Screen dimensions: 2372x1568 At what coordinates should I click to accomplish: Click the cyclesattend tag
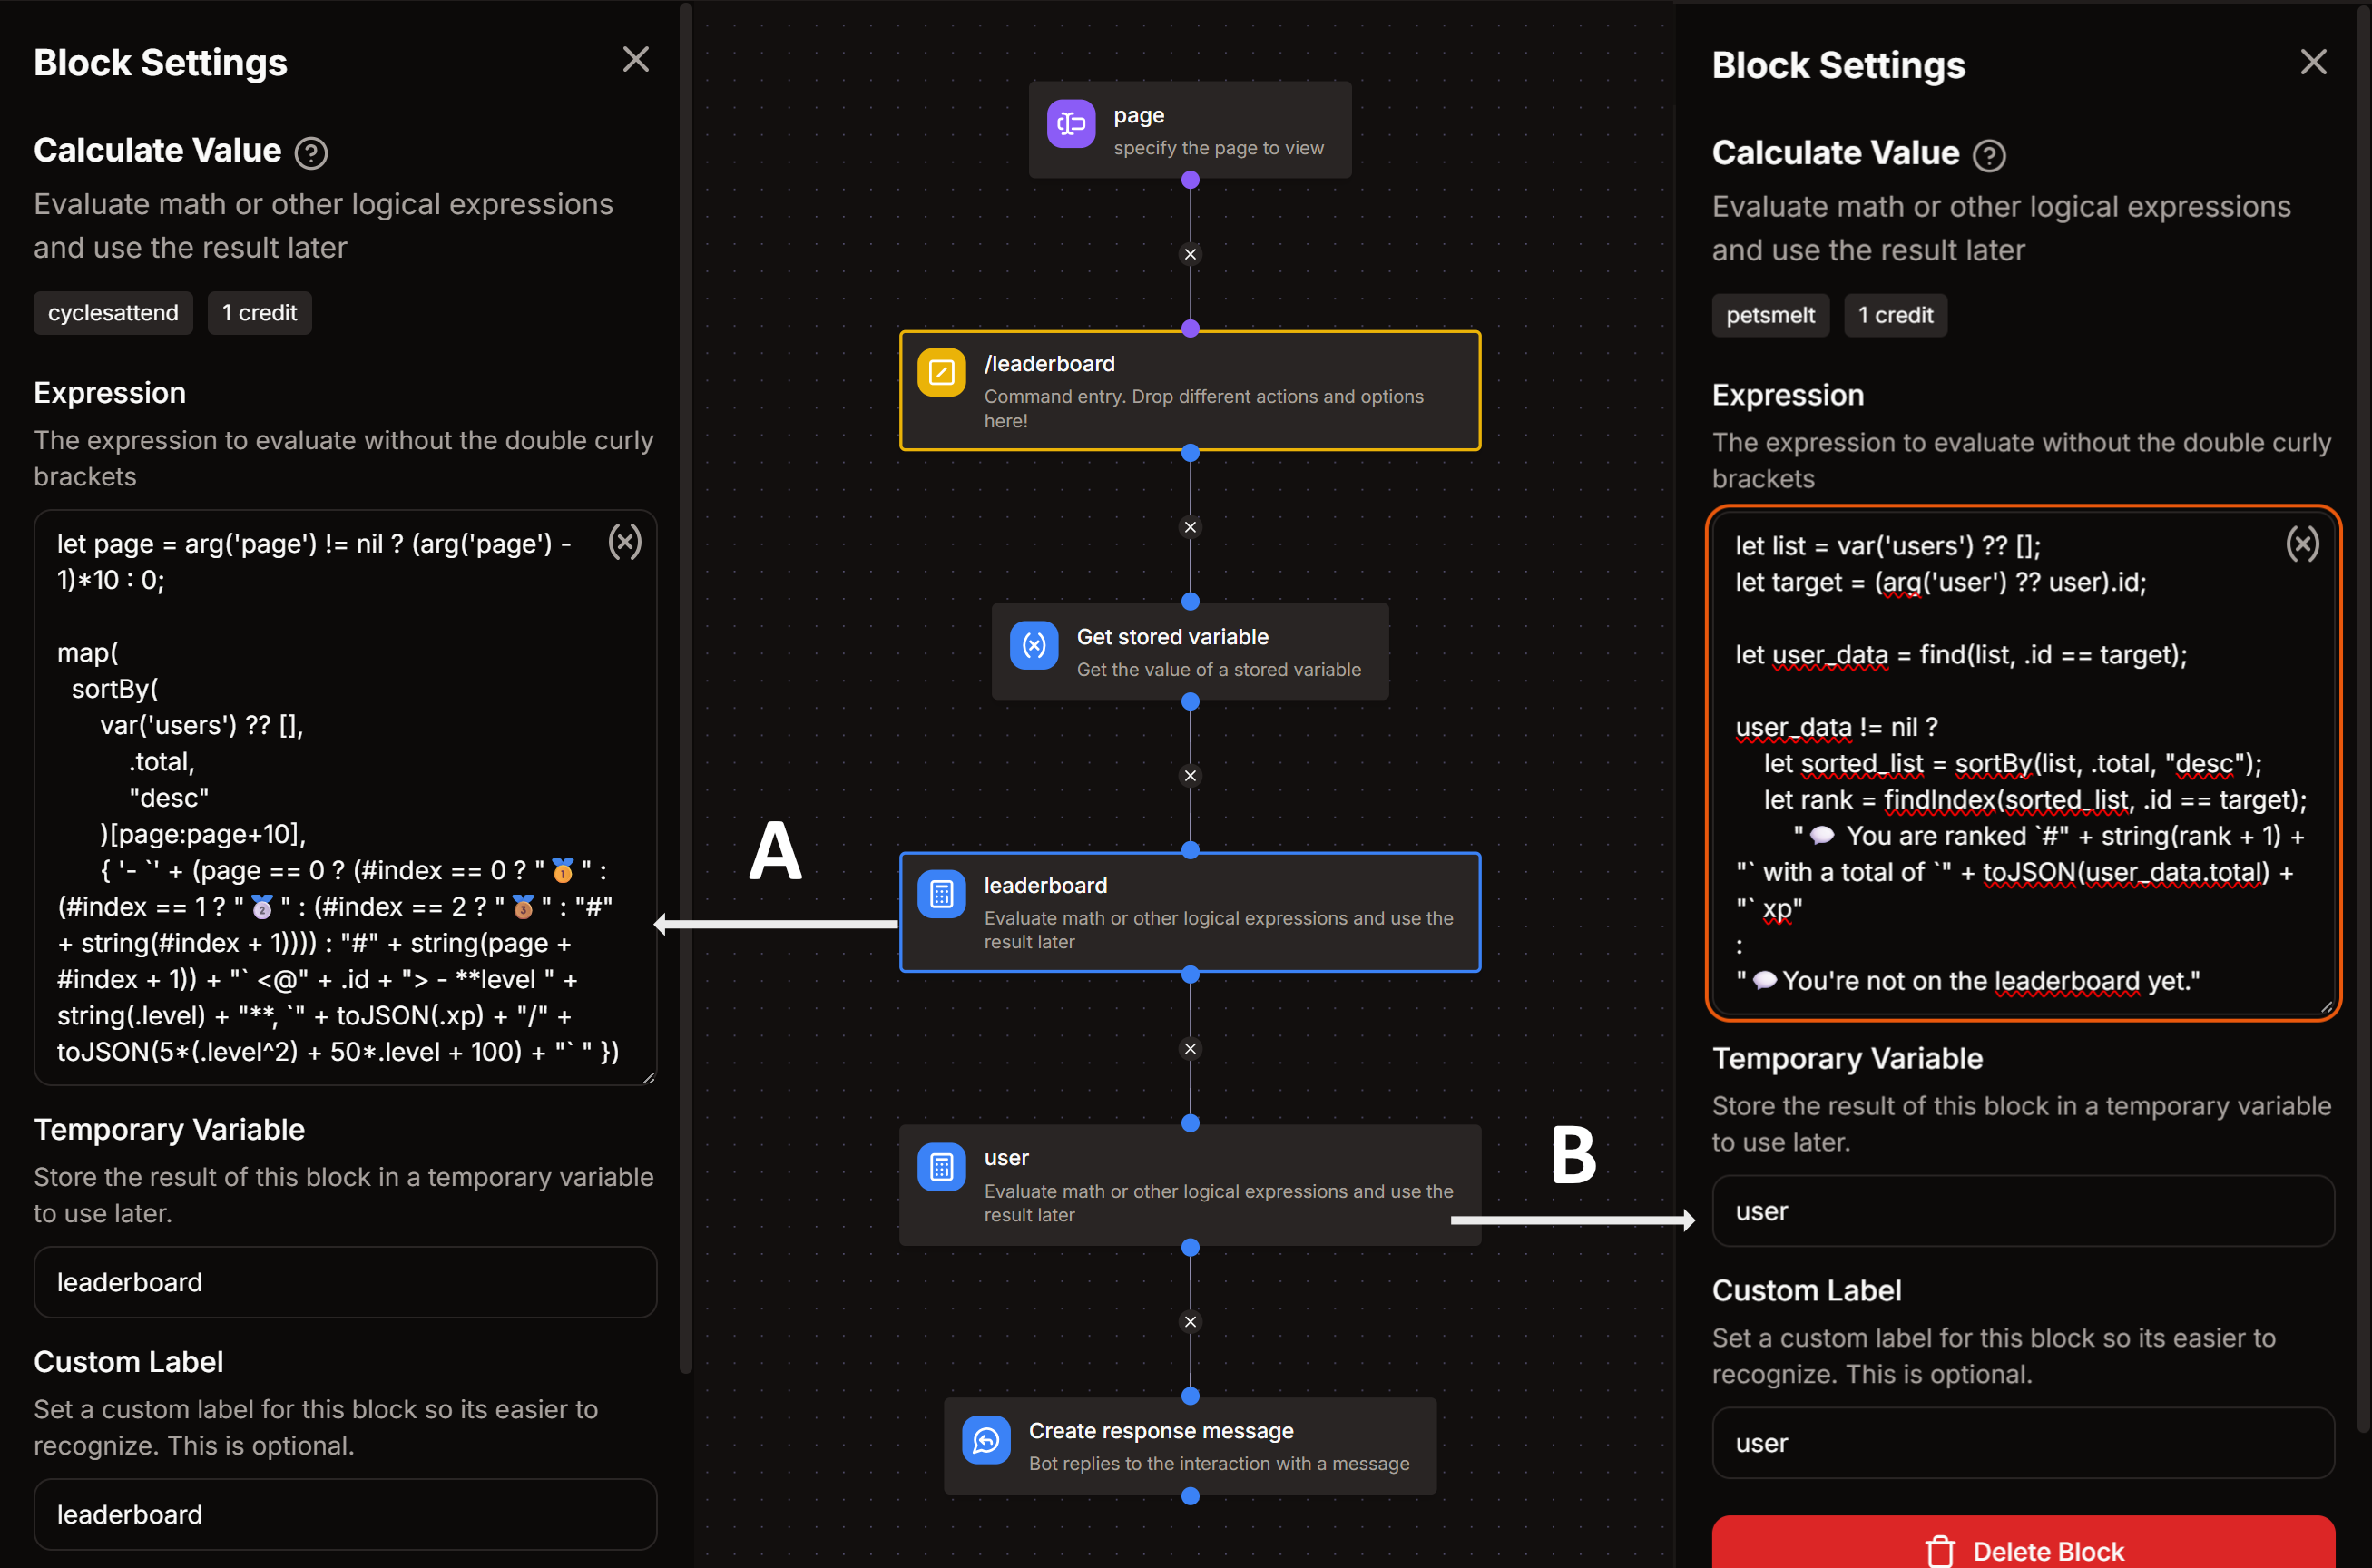[113, 313]
